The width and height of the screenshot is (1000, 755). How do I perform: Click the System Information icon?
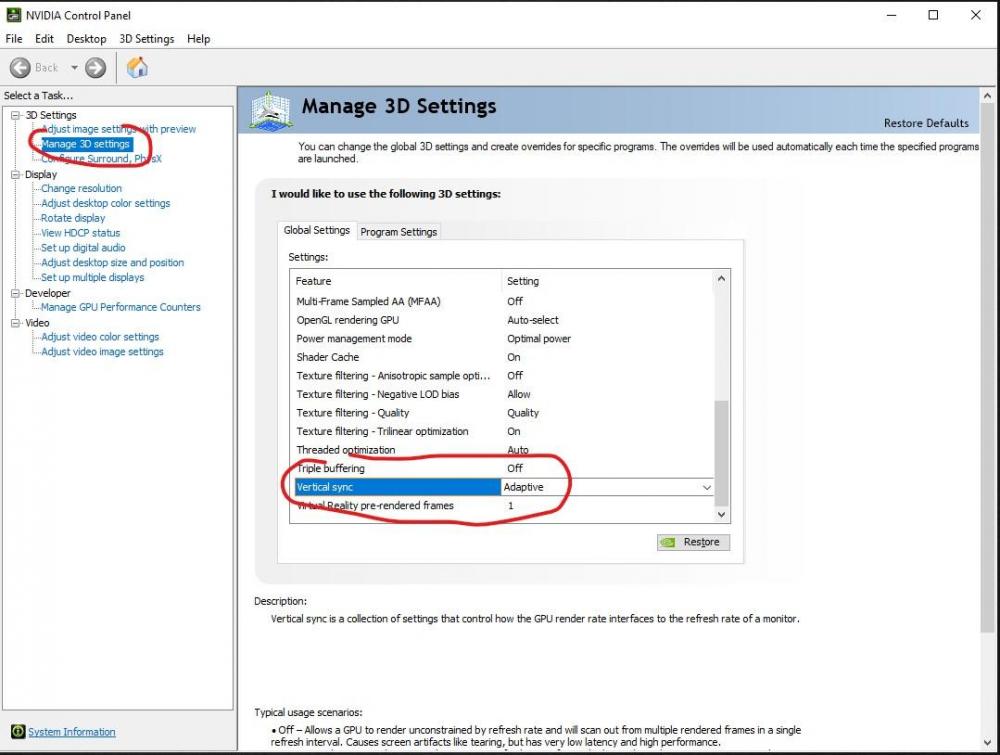[x=18, y=731]
